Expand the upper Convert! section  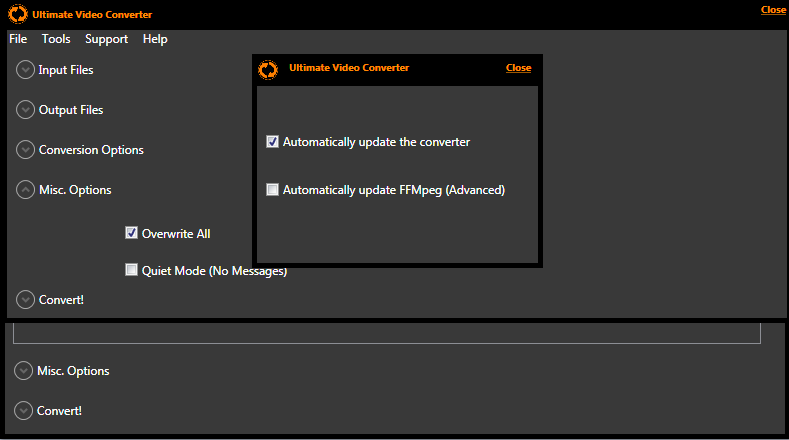[x=25, y=299]
